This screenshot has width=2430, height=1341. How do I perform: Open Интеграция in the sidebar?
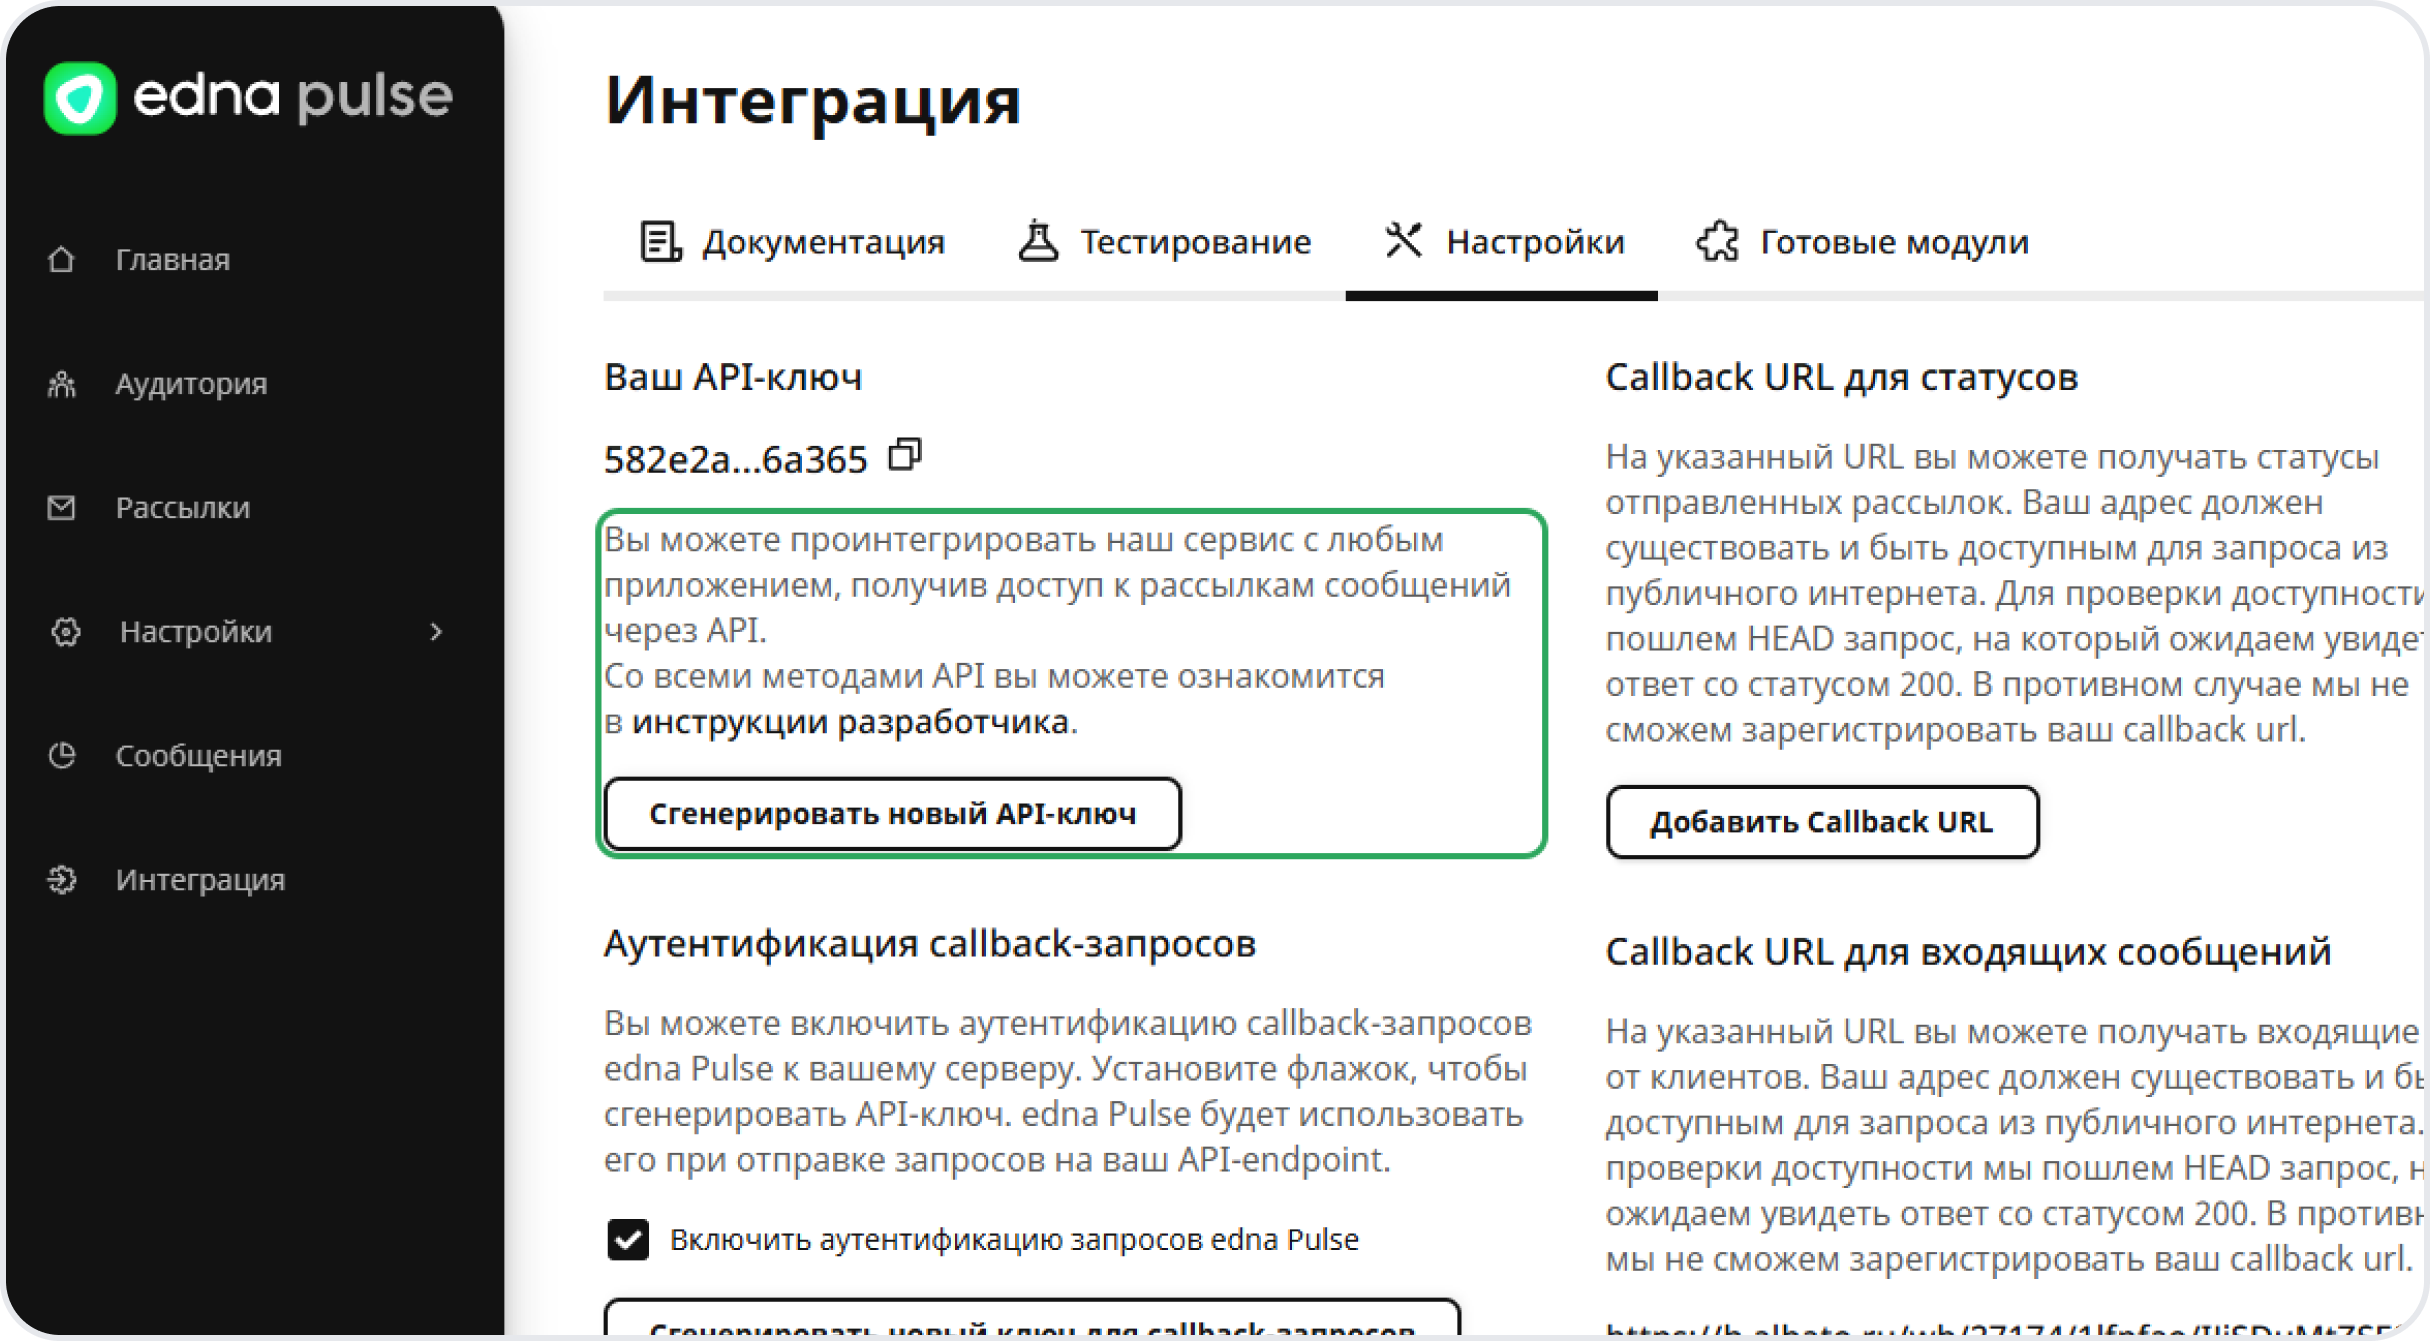click(x=200, y=879)
